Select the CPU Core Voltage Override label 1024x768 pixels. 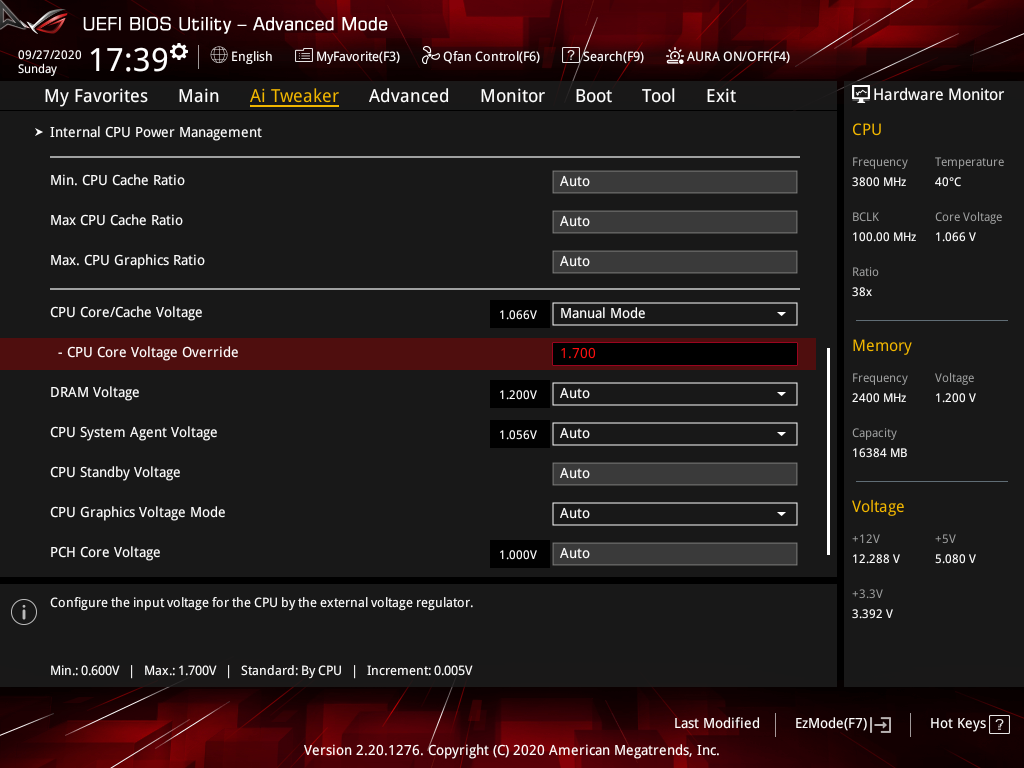pyautogui.click(x=148, y=353)
